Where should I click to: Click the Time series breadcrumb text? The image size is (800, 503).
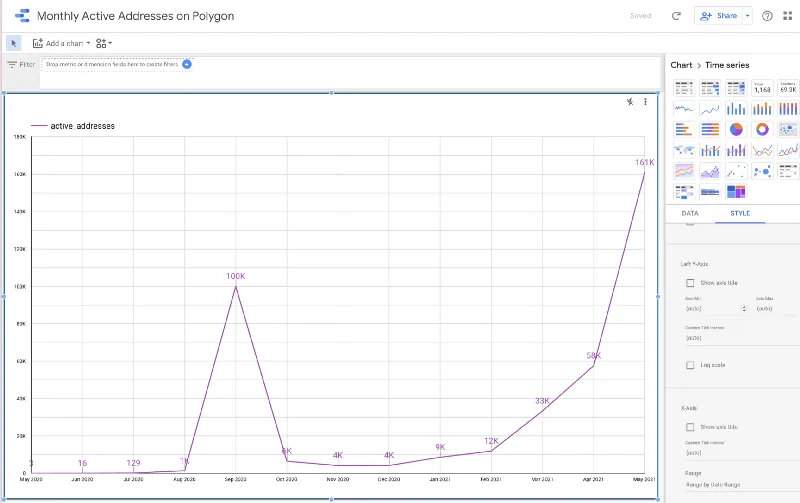click(x=727, y=65)
